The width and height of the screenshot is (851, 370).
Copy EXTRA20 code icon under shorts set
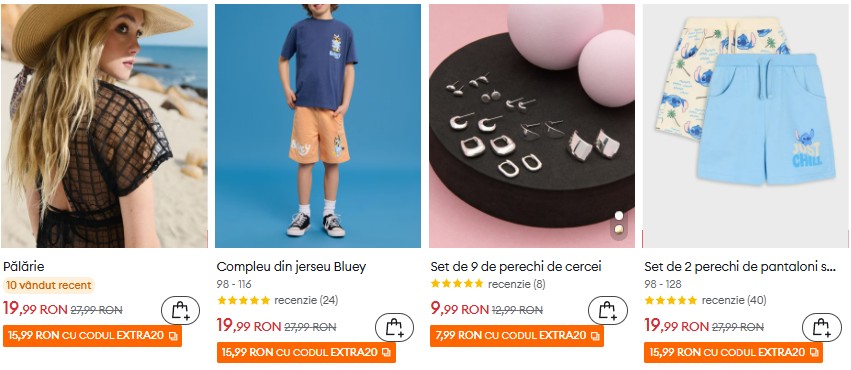click(x=814, y=353)
